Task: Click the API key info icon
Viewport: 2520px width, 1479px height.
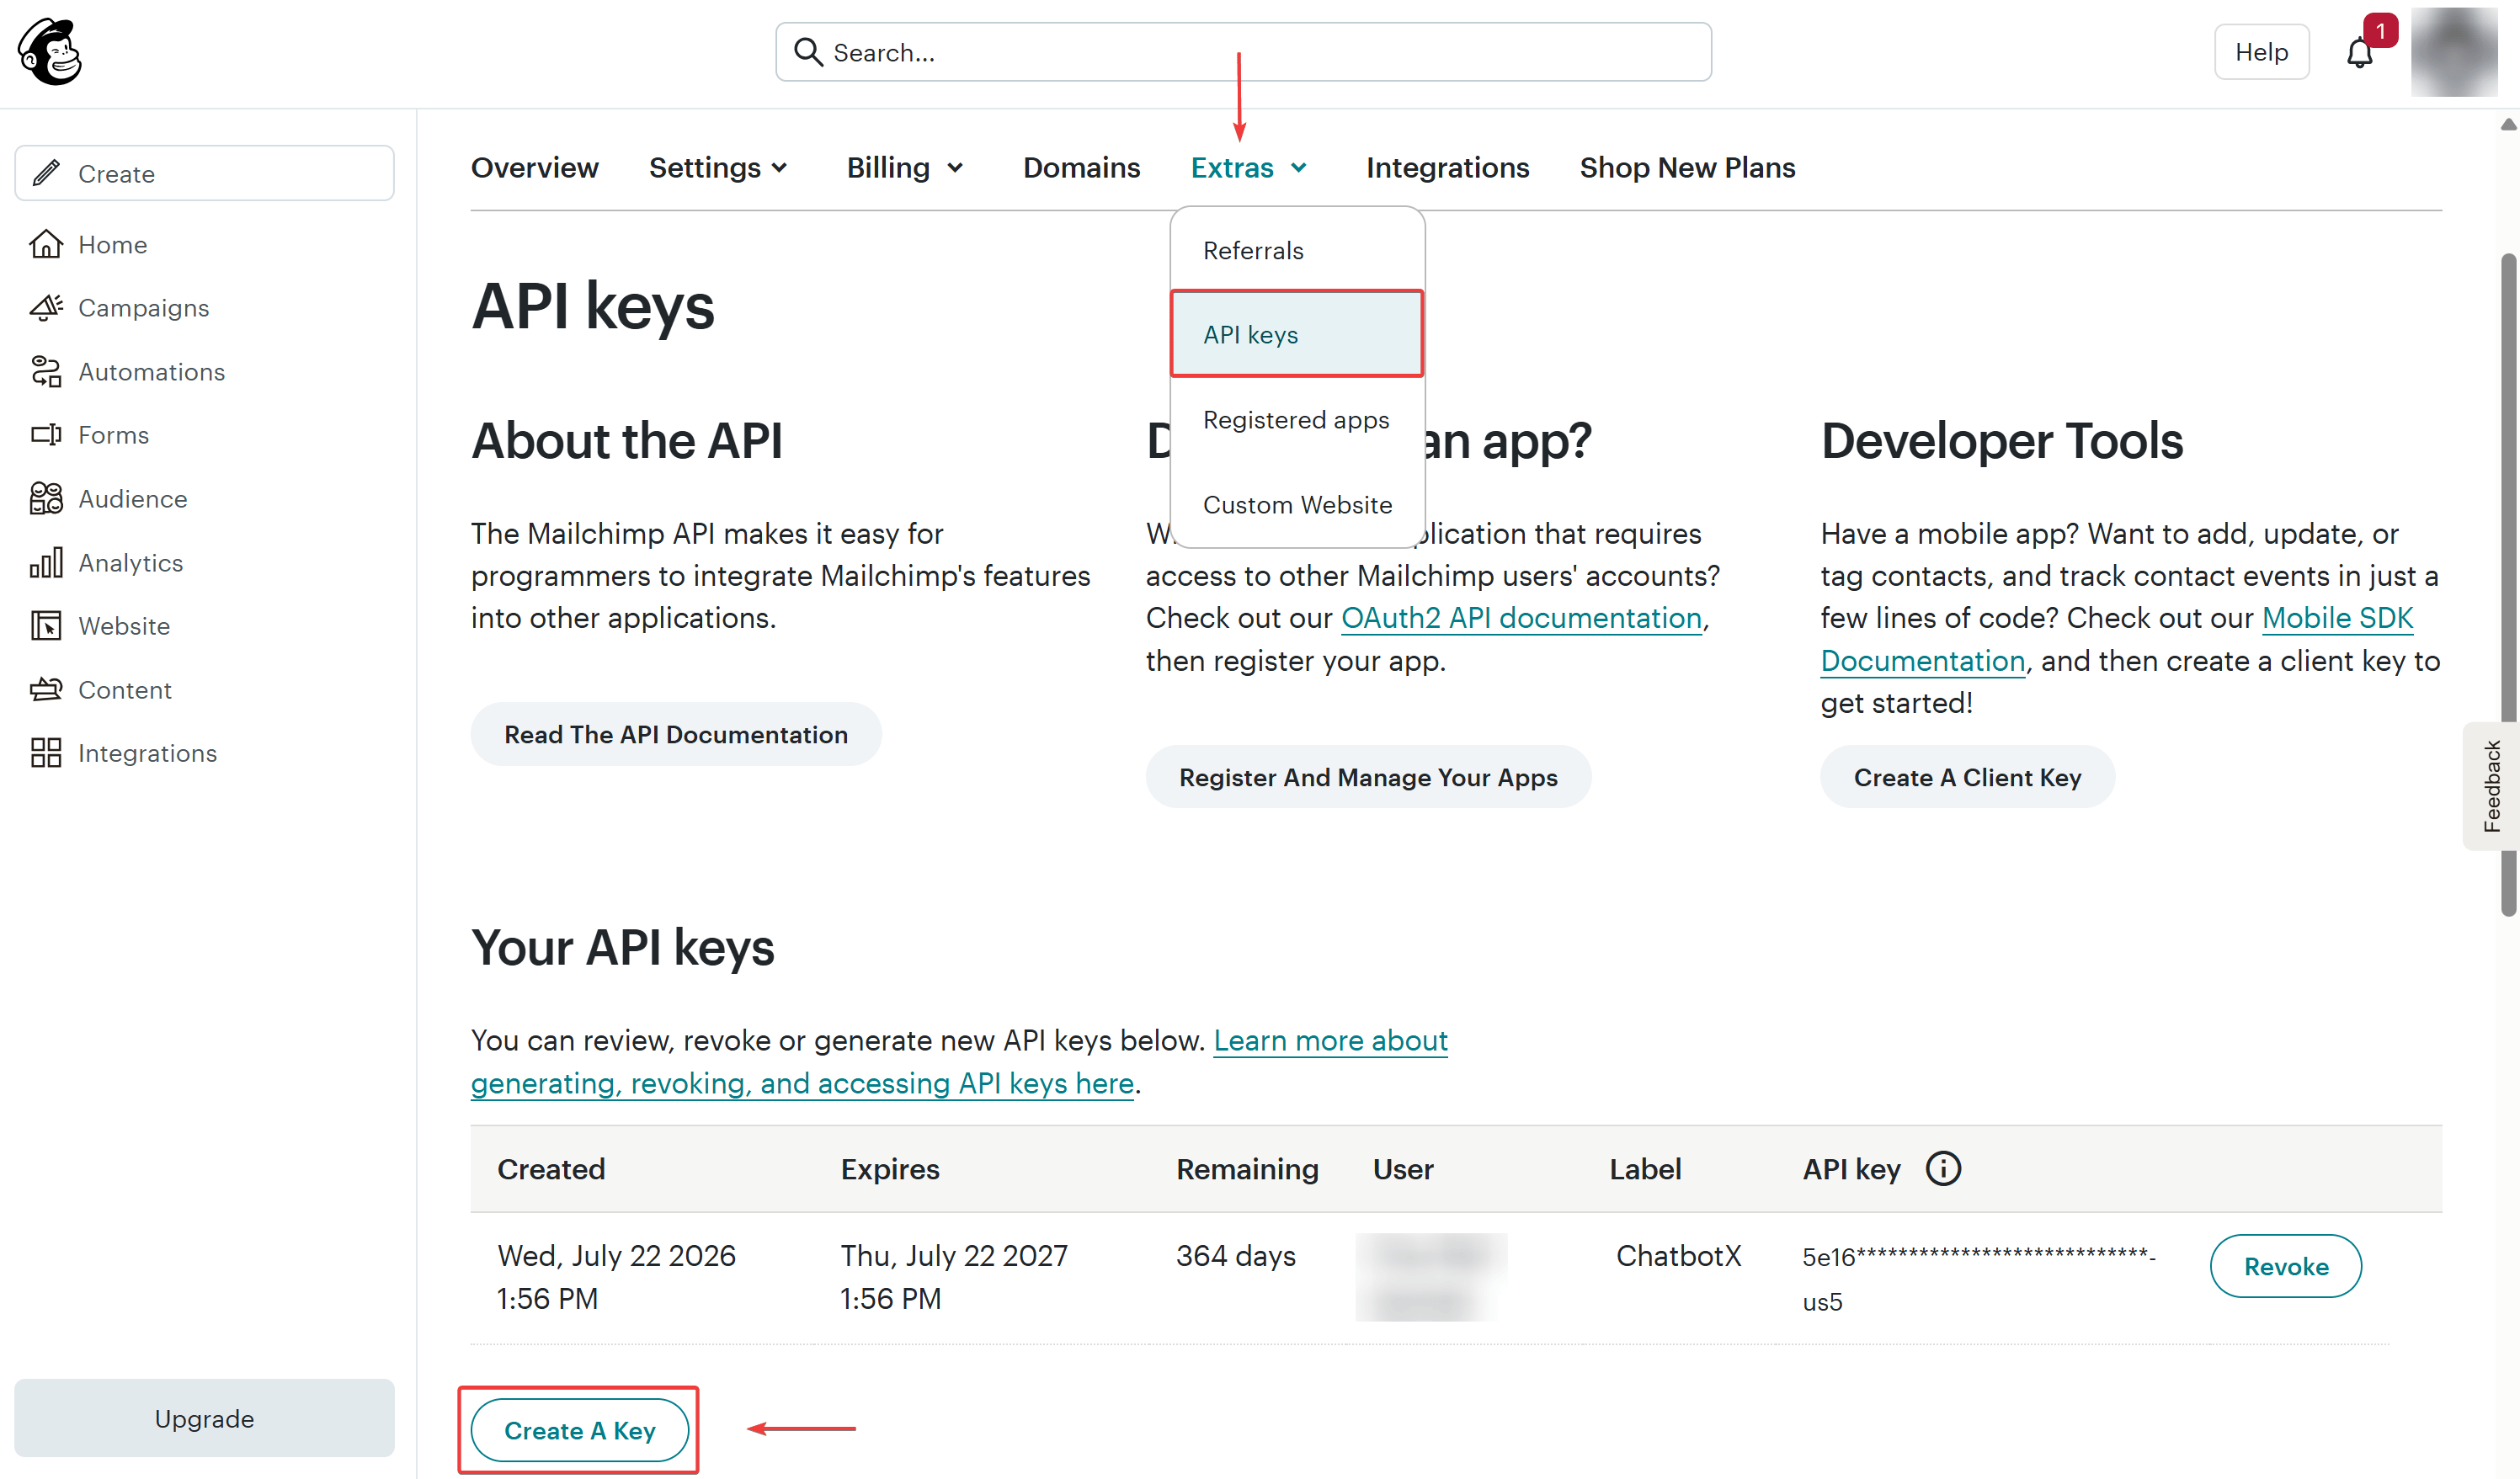Action: tap(1943, 1168)
